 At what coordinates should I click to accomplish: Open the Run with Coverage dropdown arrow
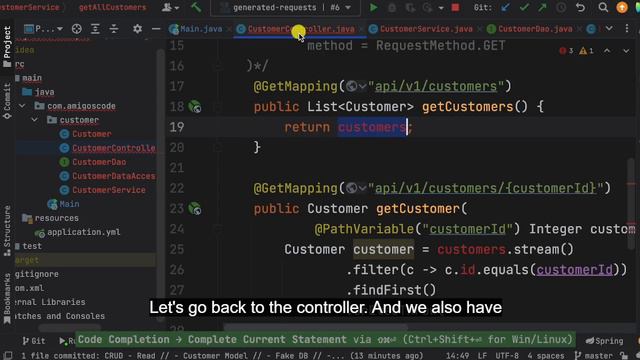[441, 8]
